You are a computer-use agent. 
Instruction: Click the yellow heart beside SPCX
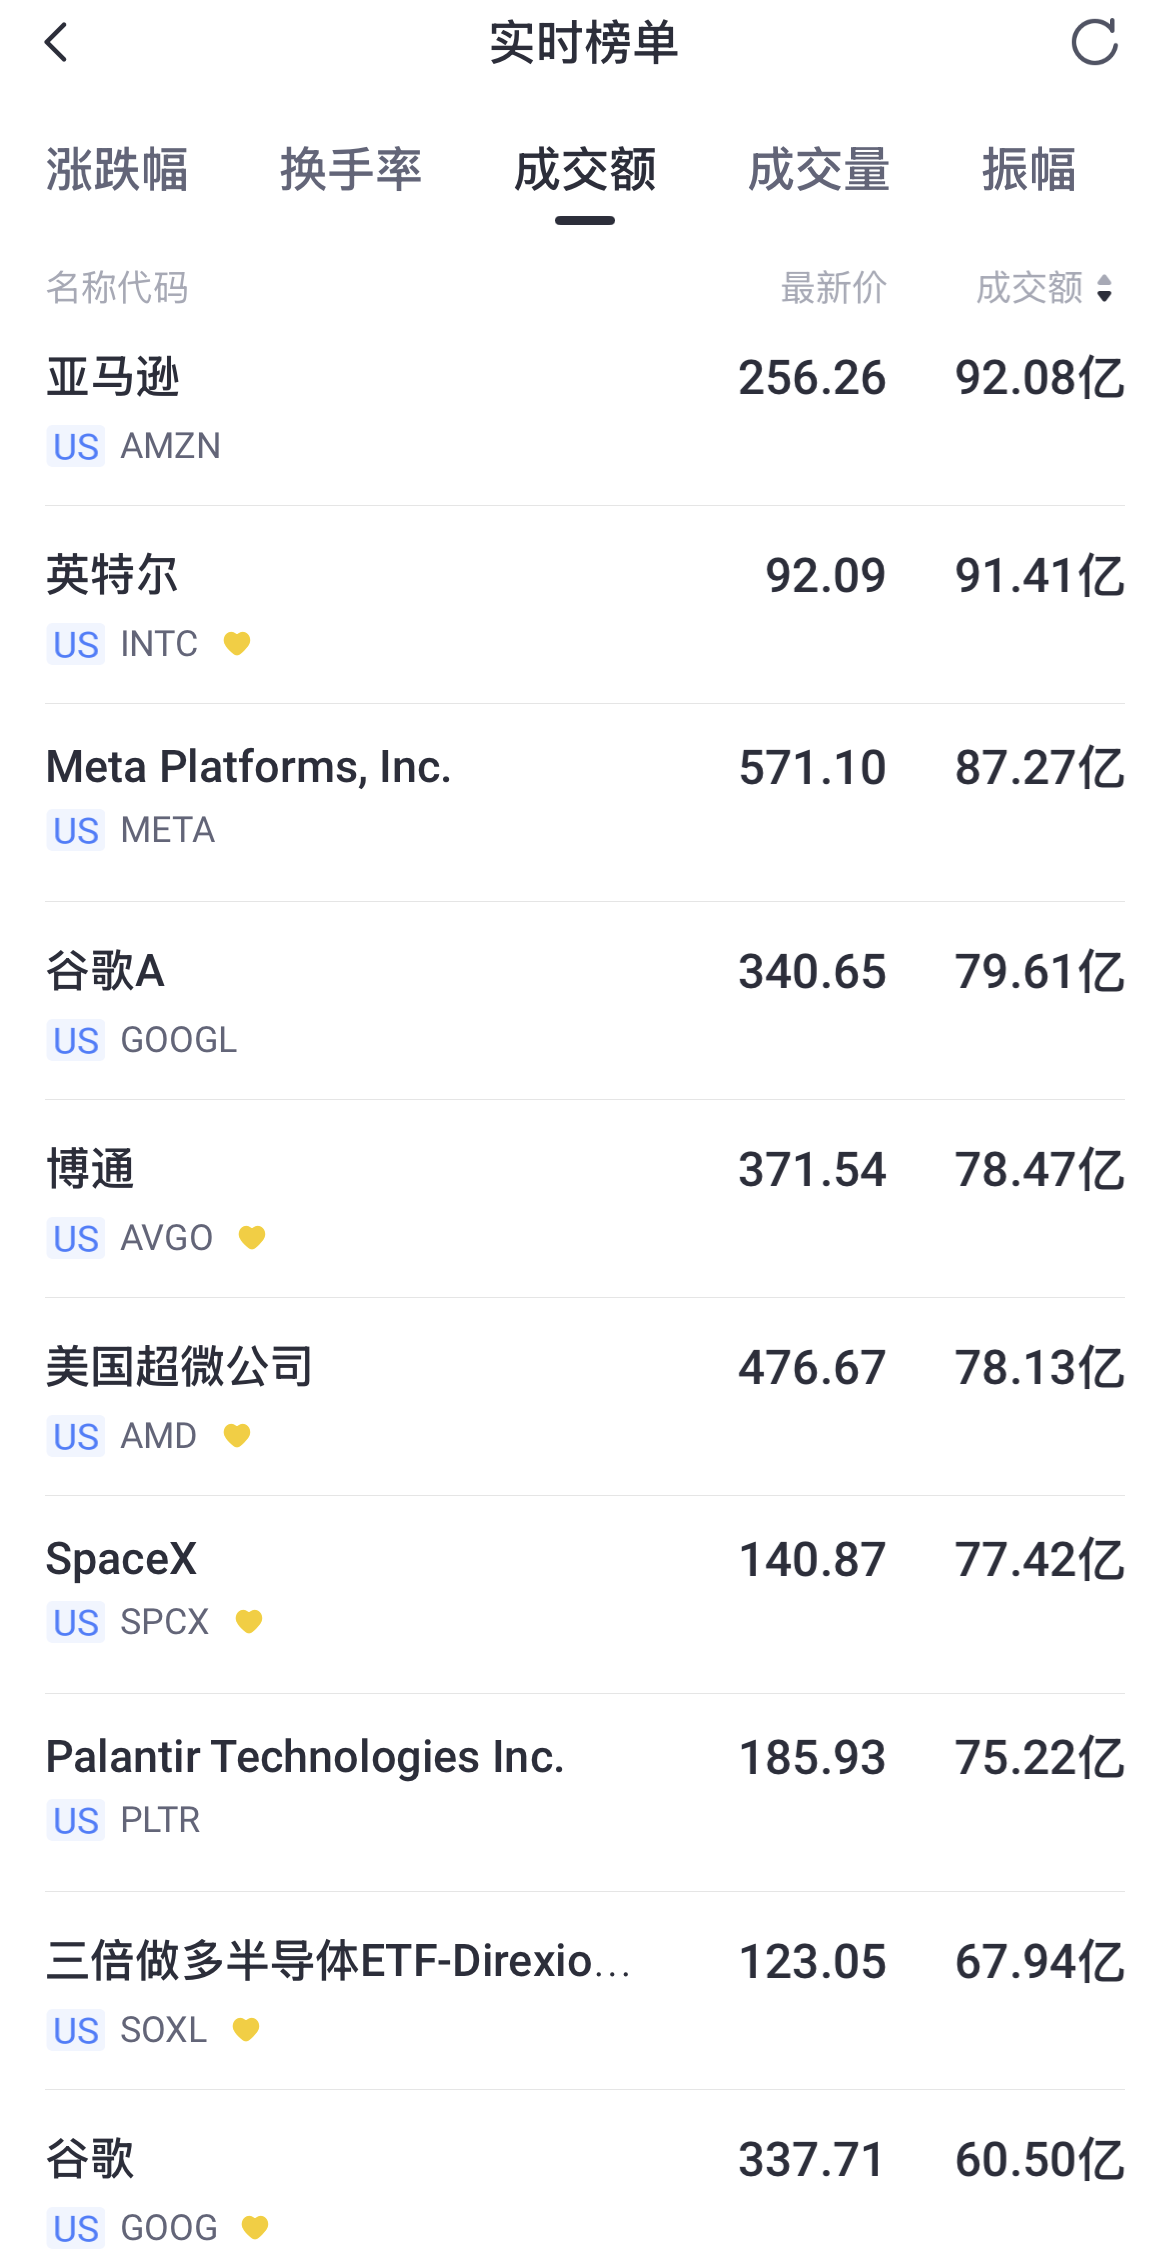tap(249, 1621)
